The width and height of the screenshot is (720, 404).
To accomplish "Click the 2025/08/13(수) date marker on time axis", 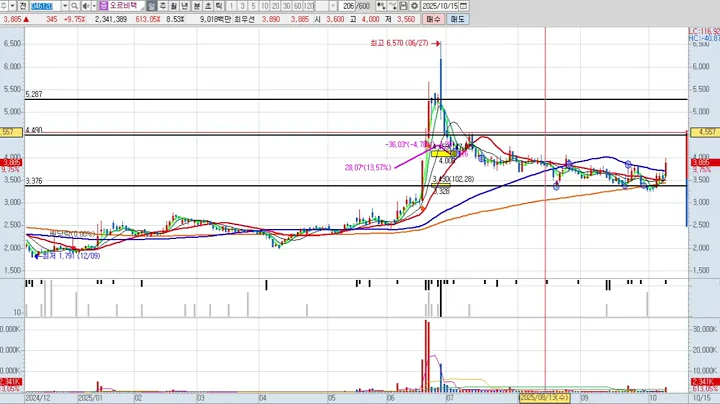I will (545, 397).
